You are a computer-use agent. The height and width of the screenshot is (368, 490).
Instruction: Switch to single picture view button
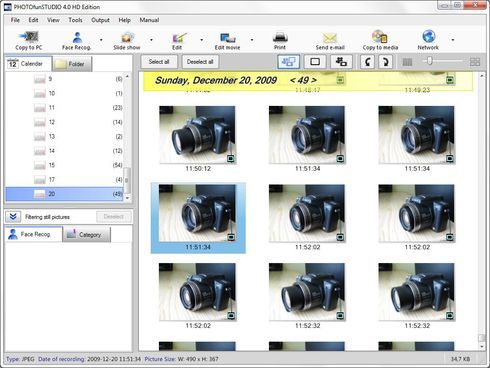pyautogui.click(x=315, y=62)
